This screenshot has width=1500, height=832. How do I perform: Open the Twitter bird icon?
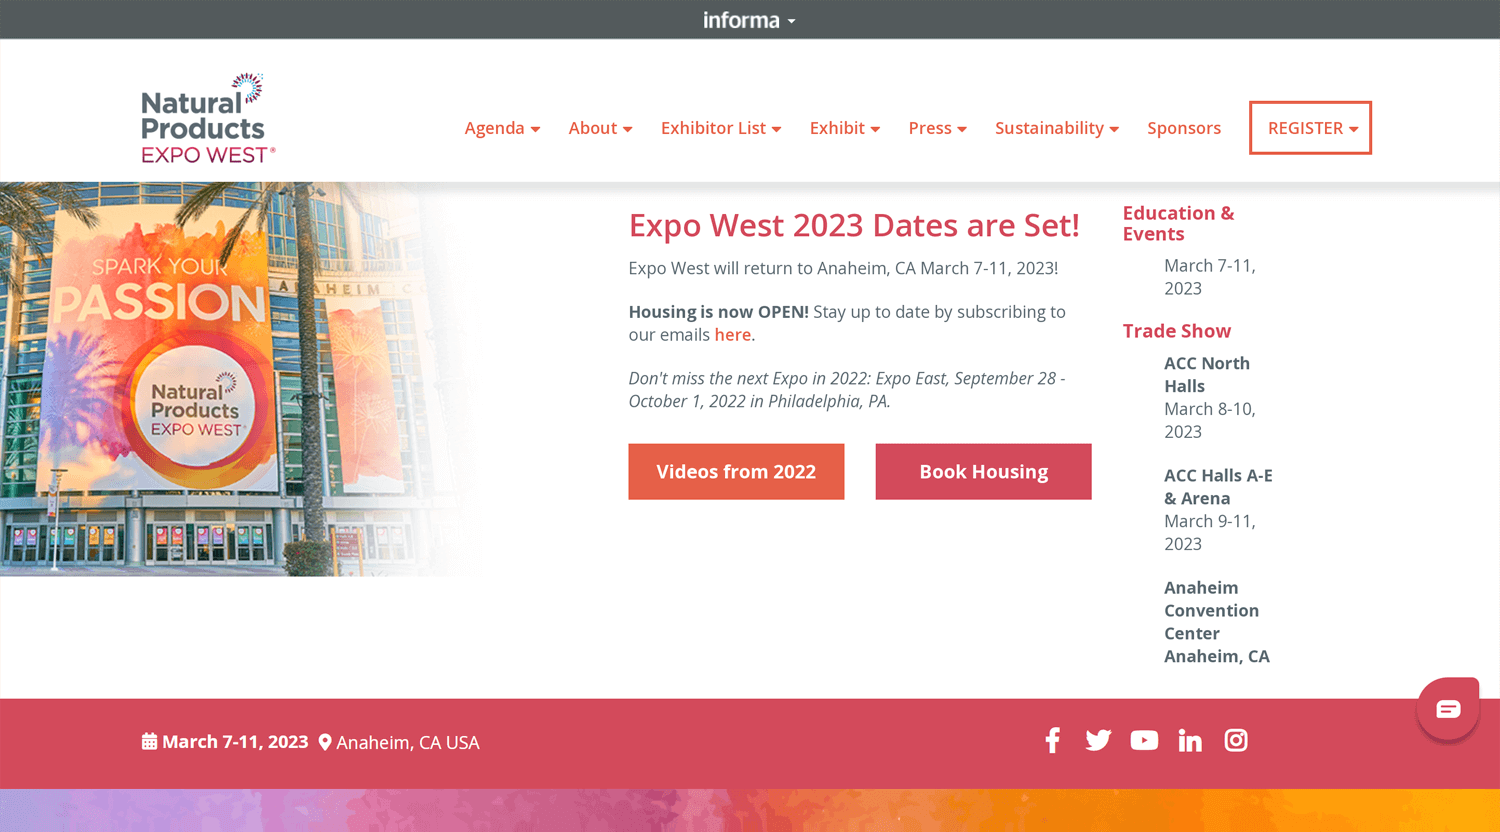(x=1098, y=740)
